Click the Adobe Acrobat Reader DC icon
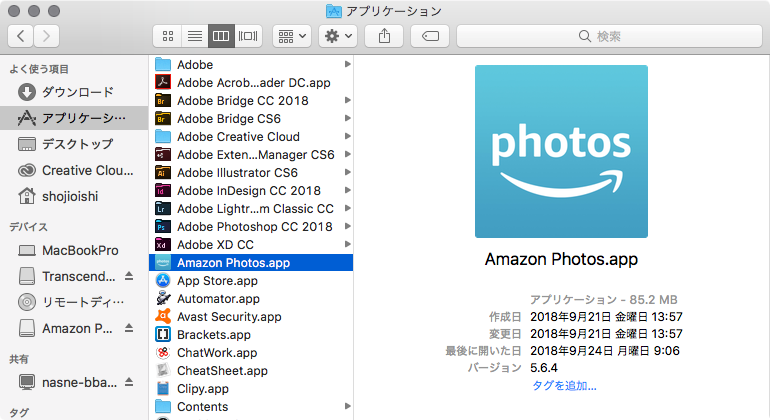The height and width of the screenshot is (420, 770). pos(163,82)
